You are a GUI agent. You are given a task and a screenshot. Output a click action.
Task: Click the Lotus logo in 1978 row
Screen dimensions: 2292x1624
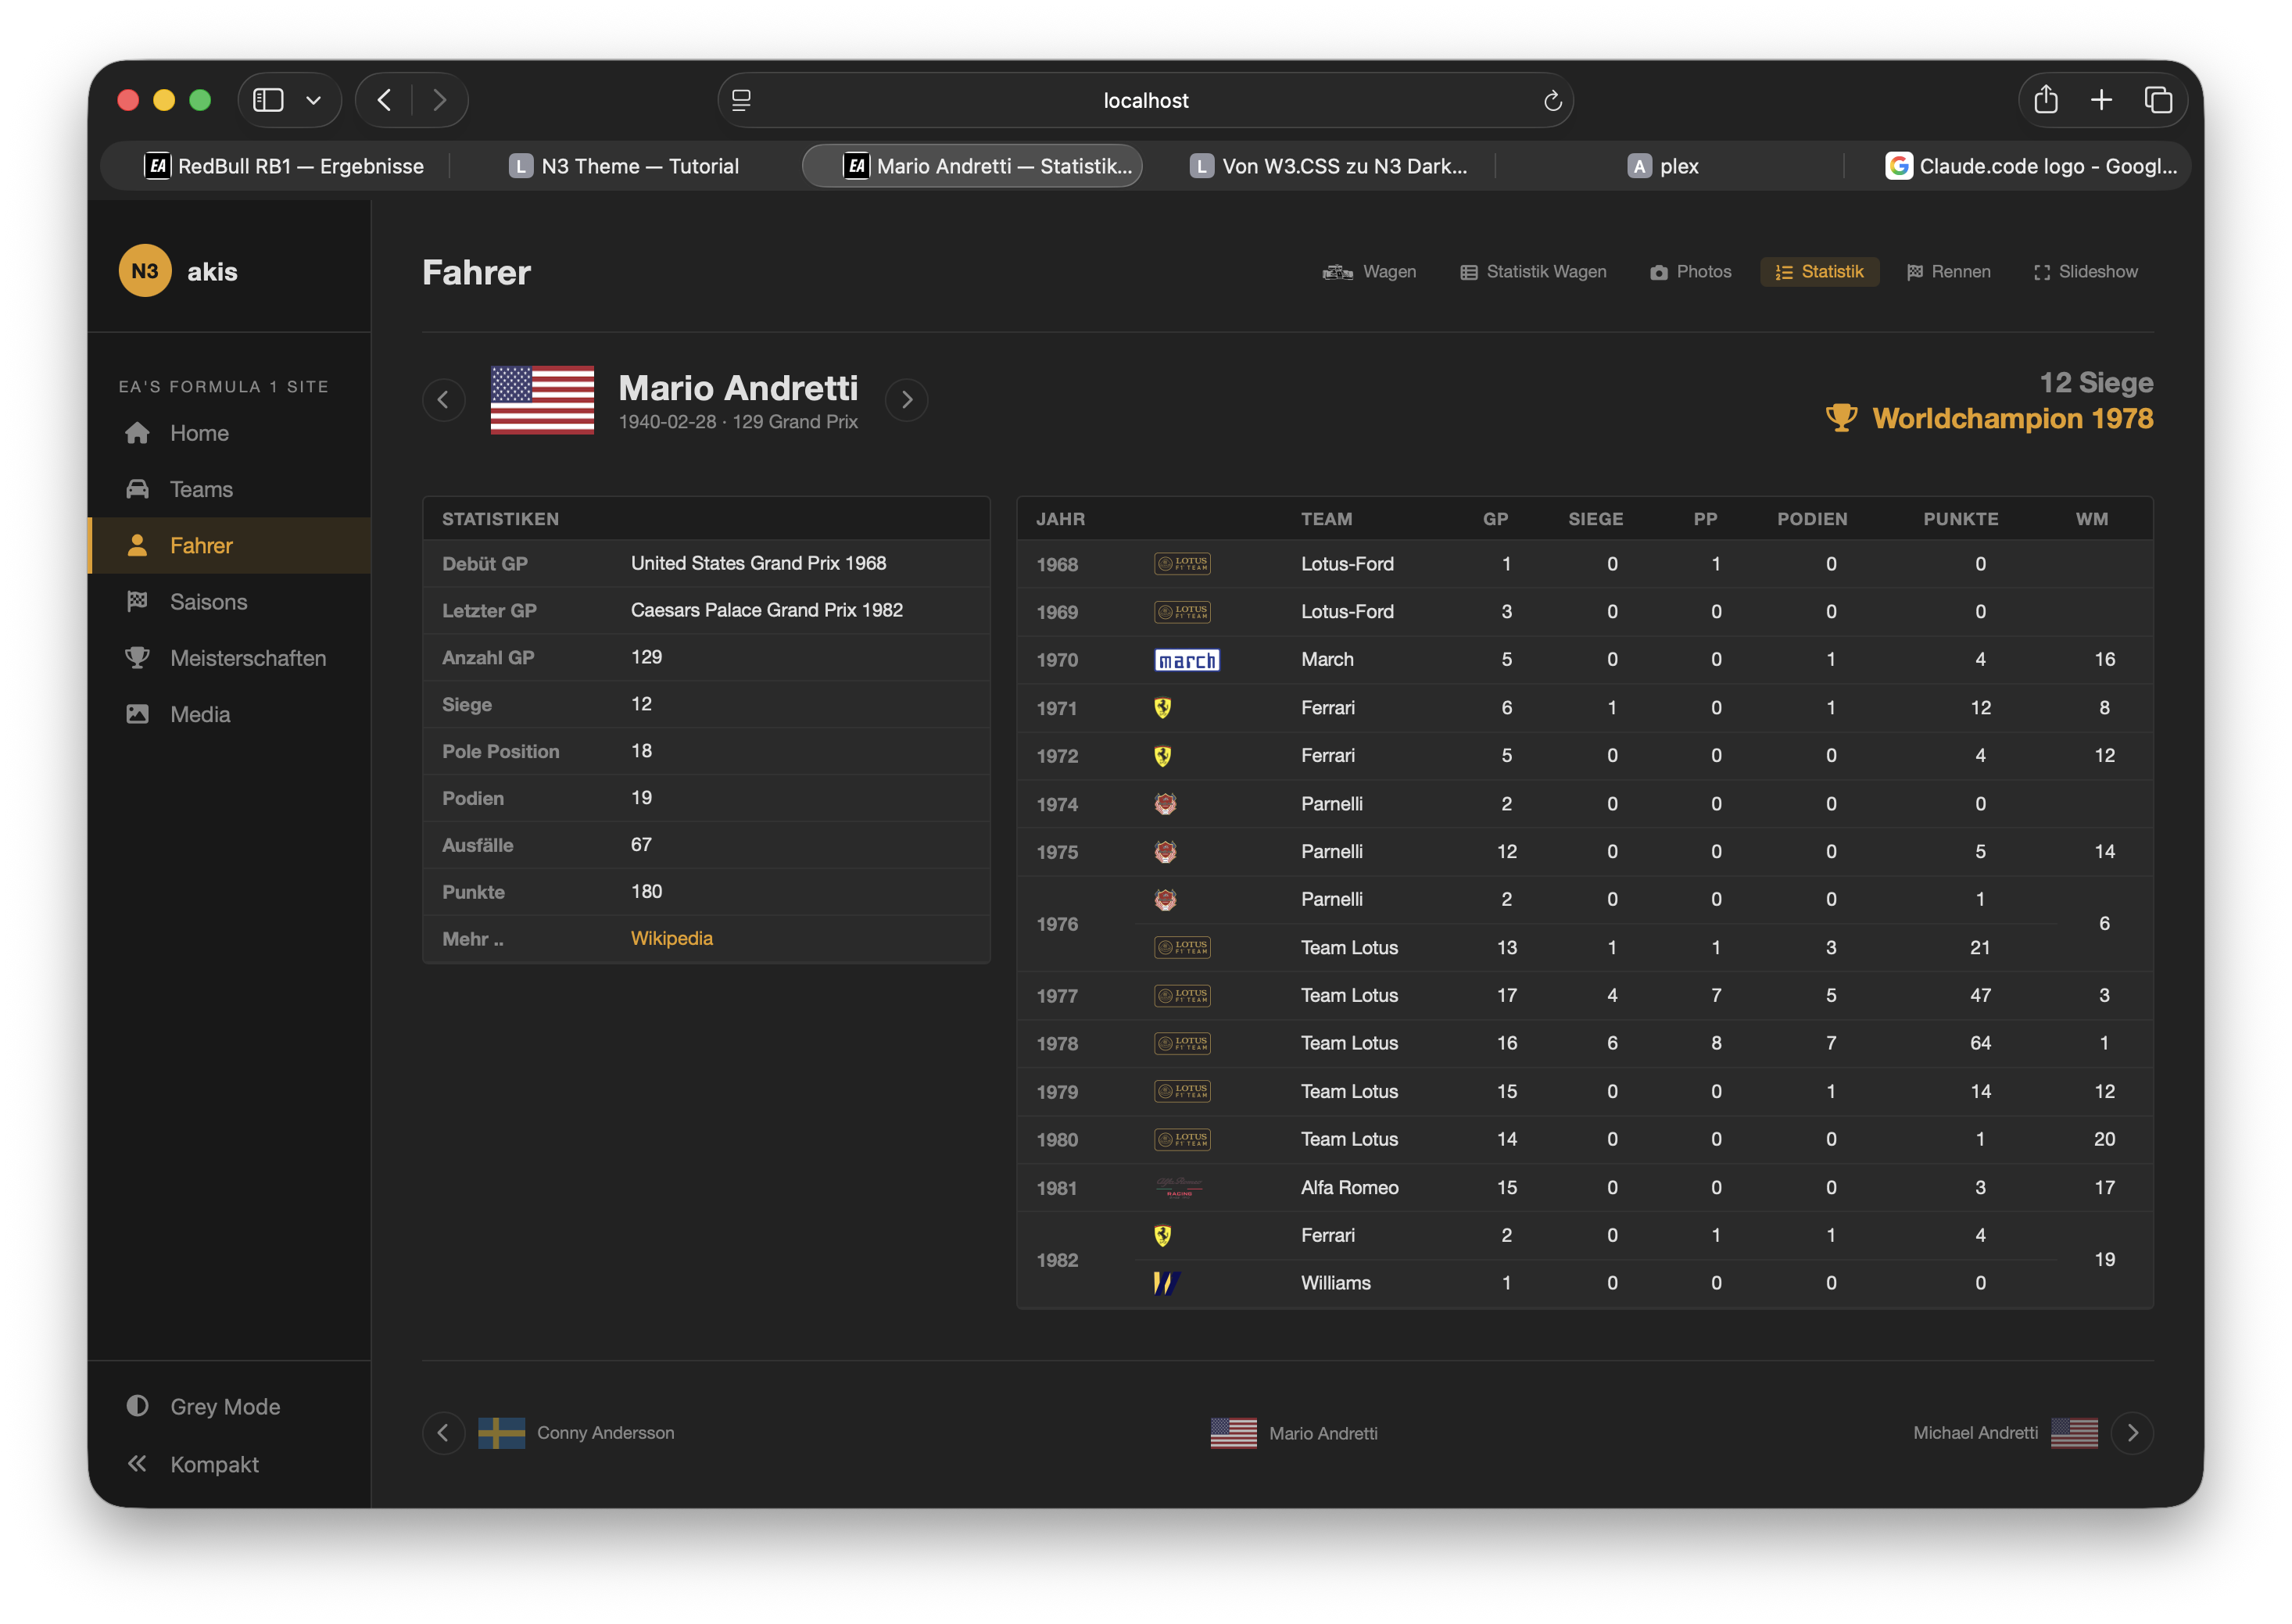1182,1043
